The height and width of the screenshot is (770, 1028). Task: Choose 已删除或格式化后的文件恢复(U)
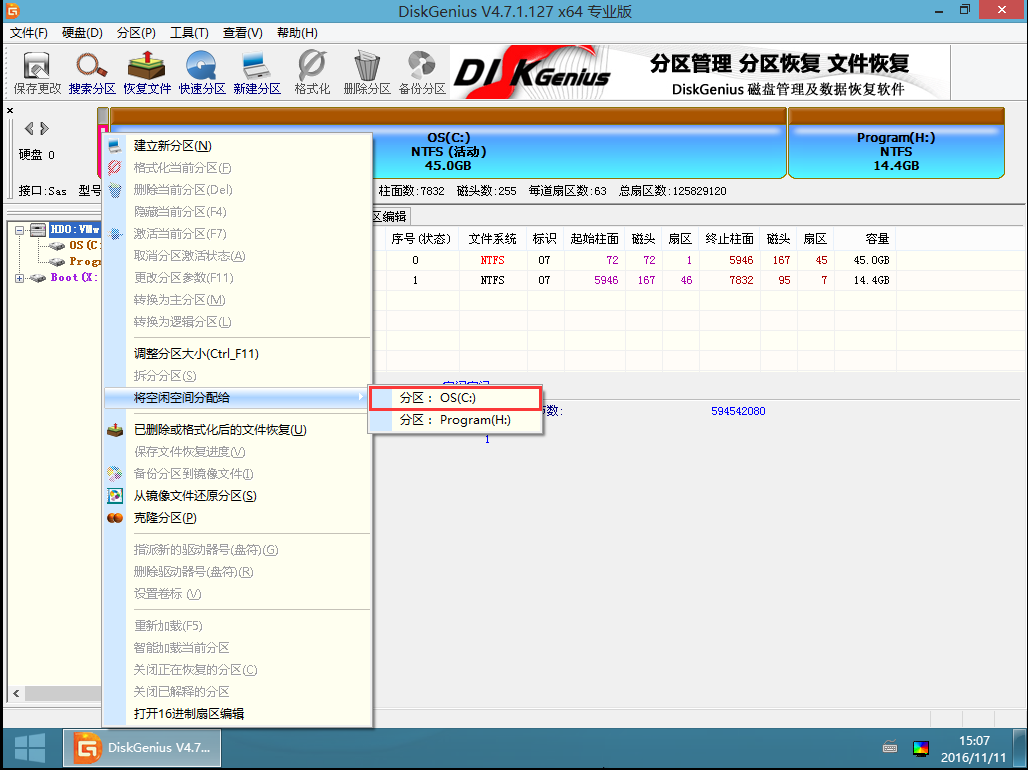[237, 430]
